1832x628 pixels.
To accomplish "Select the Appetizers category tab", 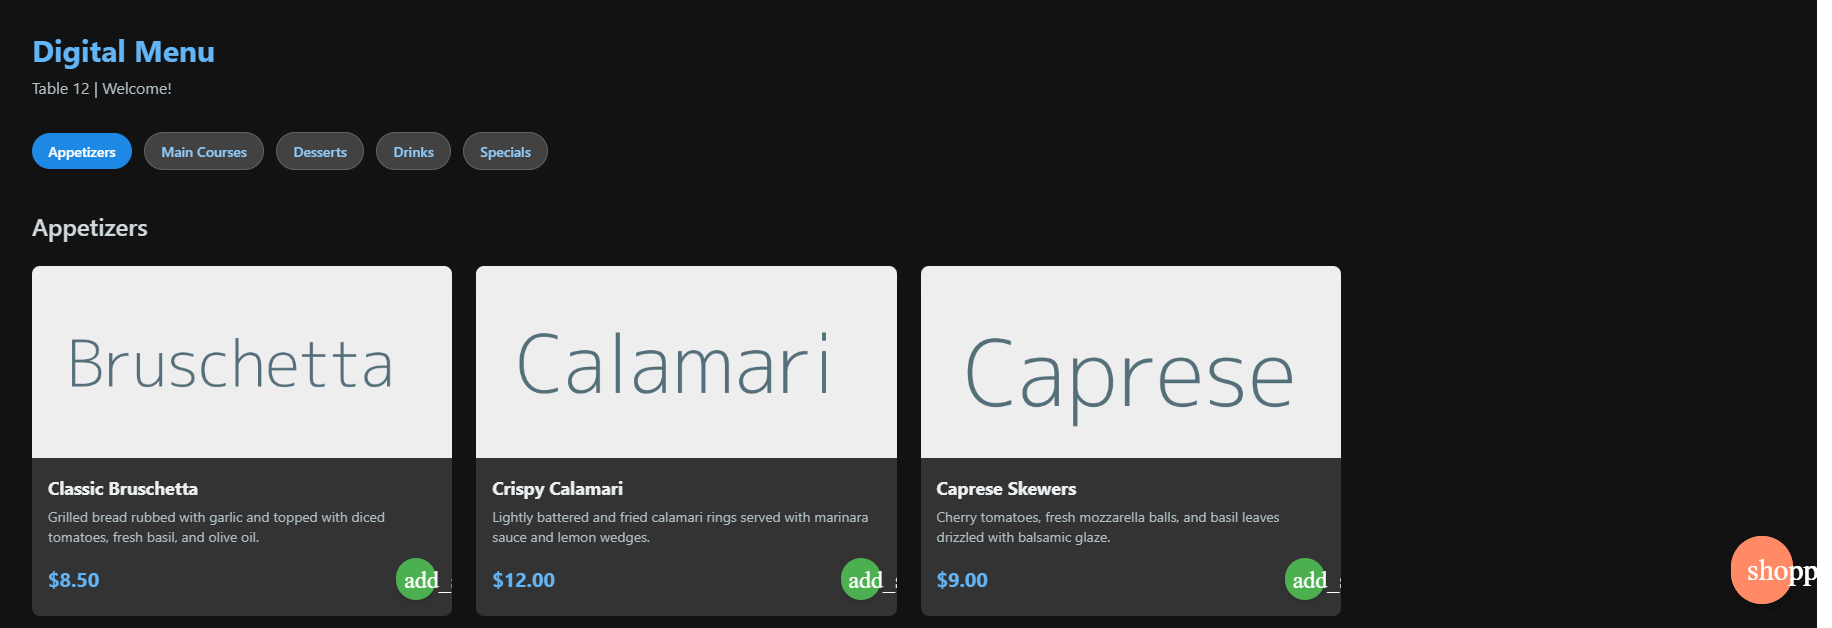I will [82, 151].
